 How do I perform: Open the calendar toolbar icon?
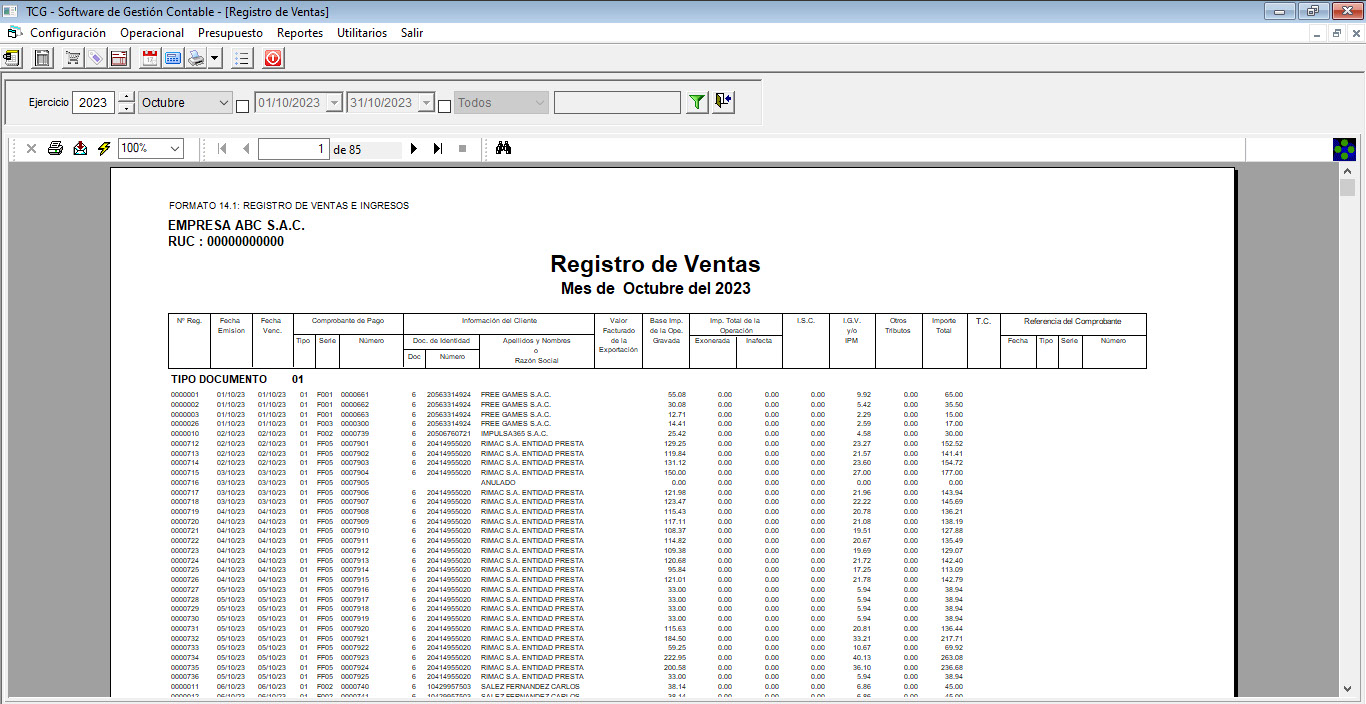(150, 58)
